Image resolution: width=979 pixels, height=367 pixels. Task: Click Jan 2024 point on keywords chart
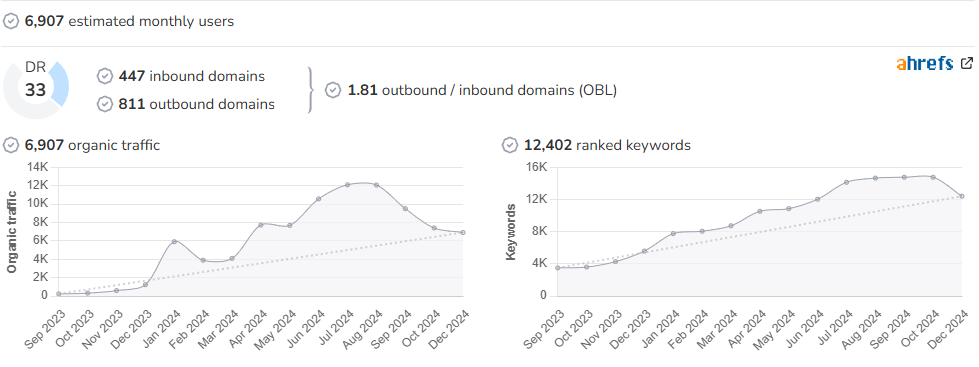tap(673, 233)
